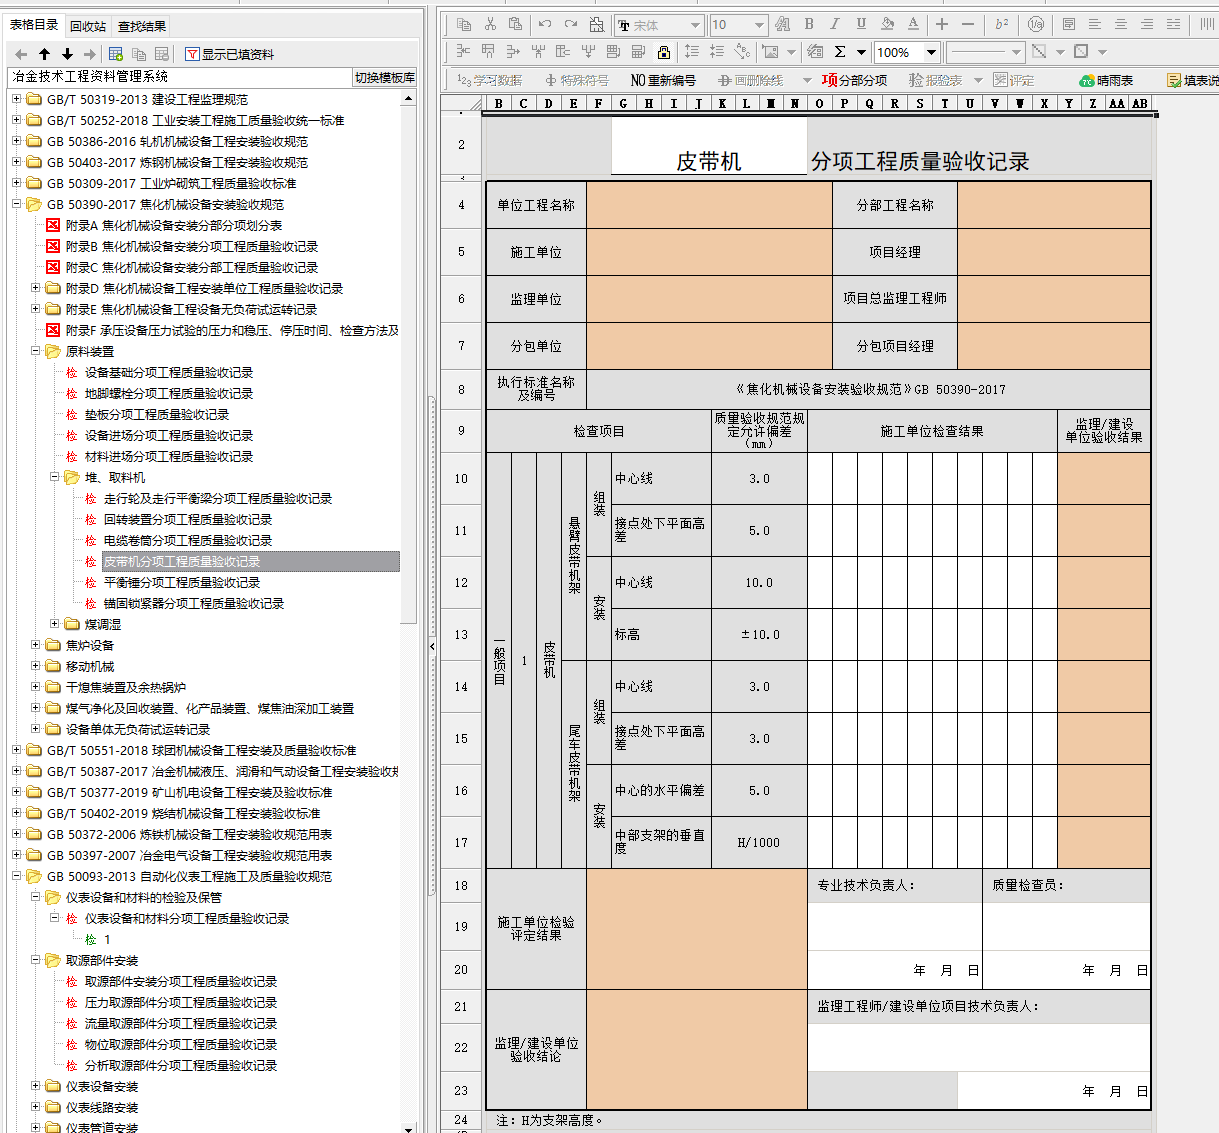The image size is (1219, 1133).
Task: Expand the 仪表设备安装 folder
Action: [35, 1086]
